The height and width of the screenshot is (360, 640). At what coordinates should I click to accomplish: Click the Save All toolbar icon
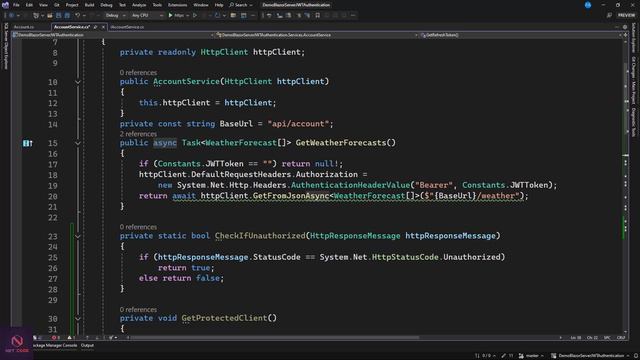tap(67, 16)
